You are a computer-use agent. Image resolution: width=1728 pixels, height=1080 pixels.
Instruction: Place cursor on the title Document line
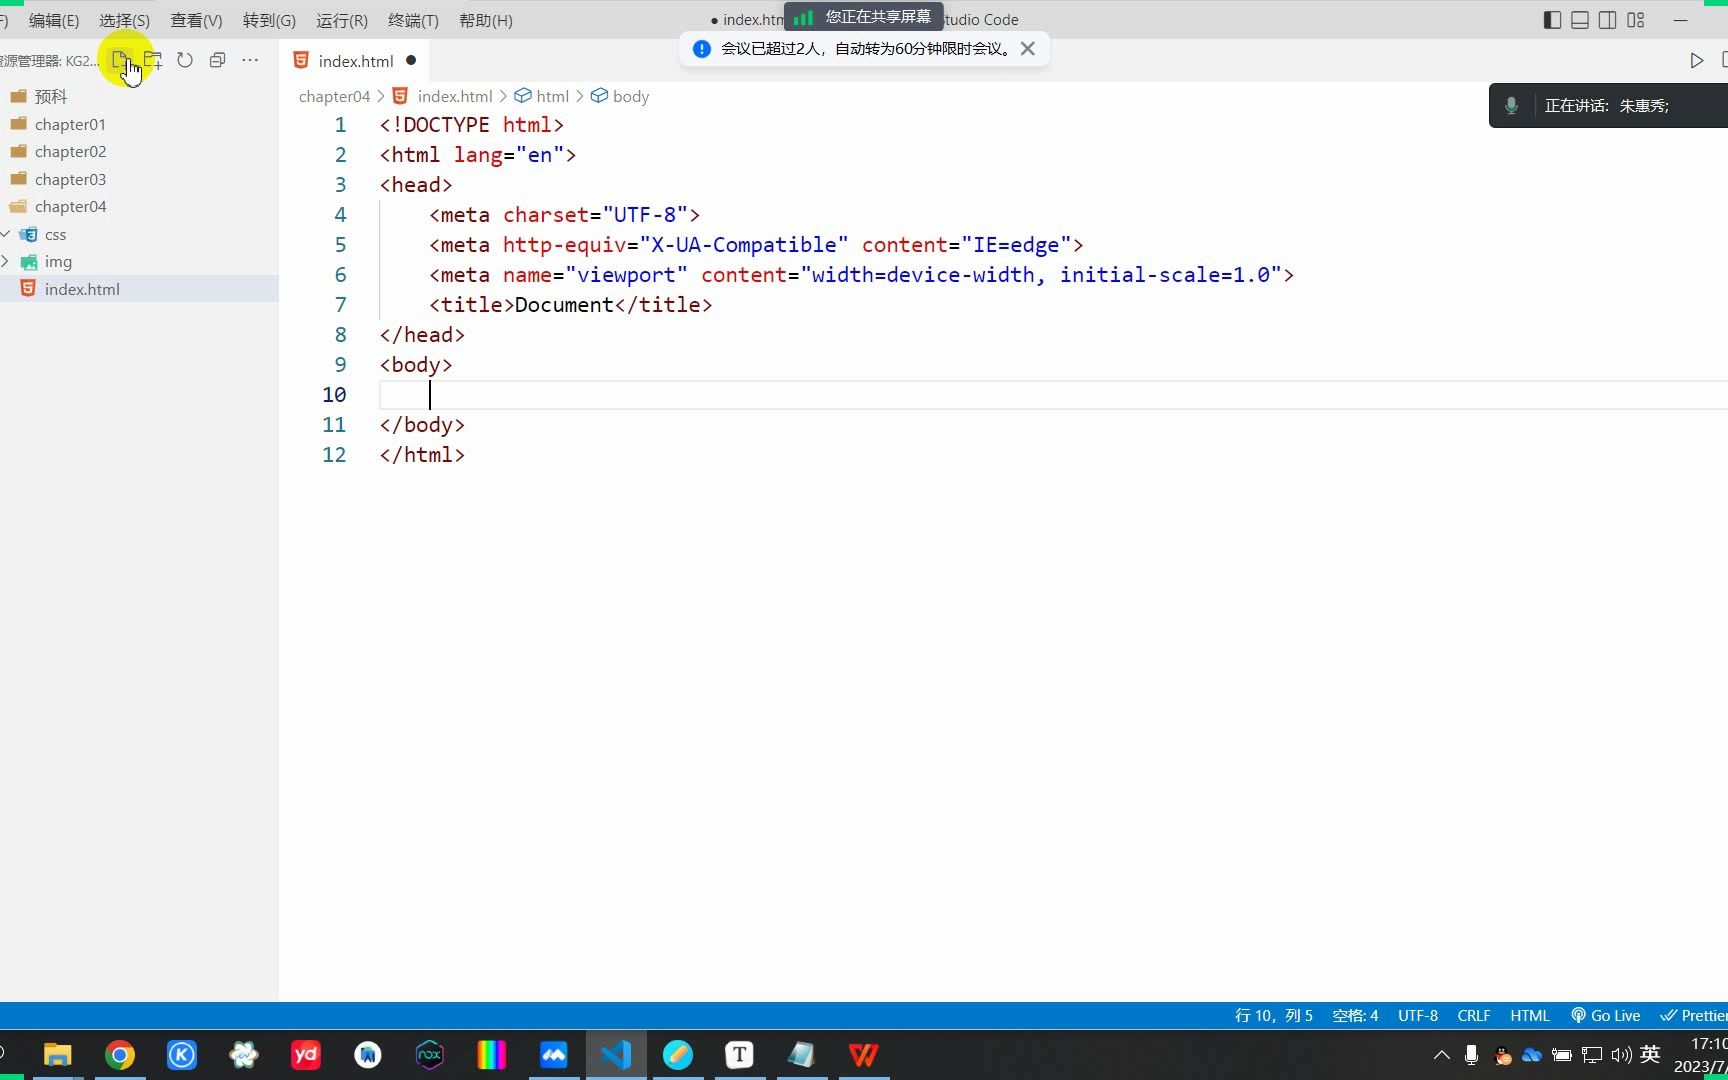click(571, 304)
